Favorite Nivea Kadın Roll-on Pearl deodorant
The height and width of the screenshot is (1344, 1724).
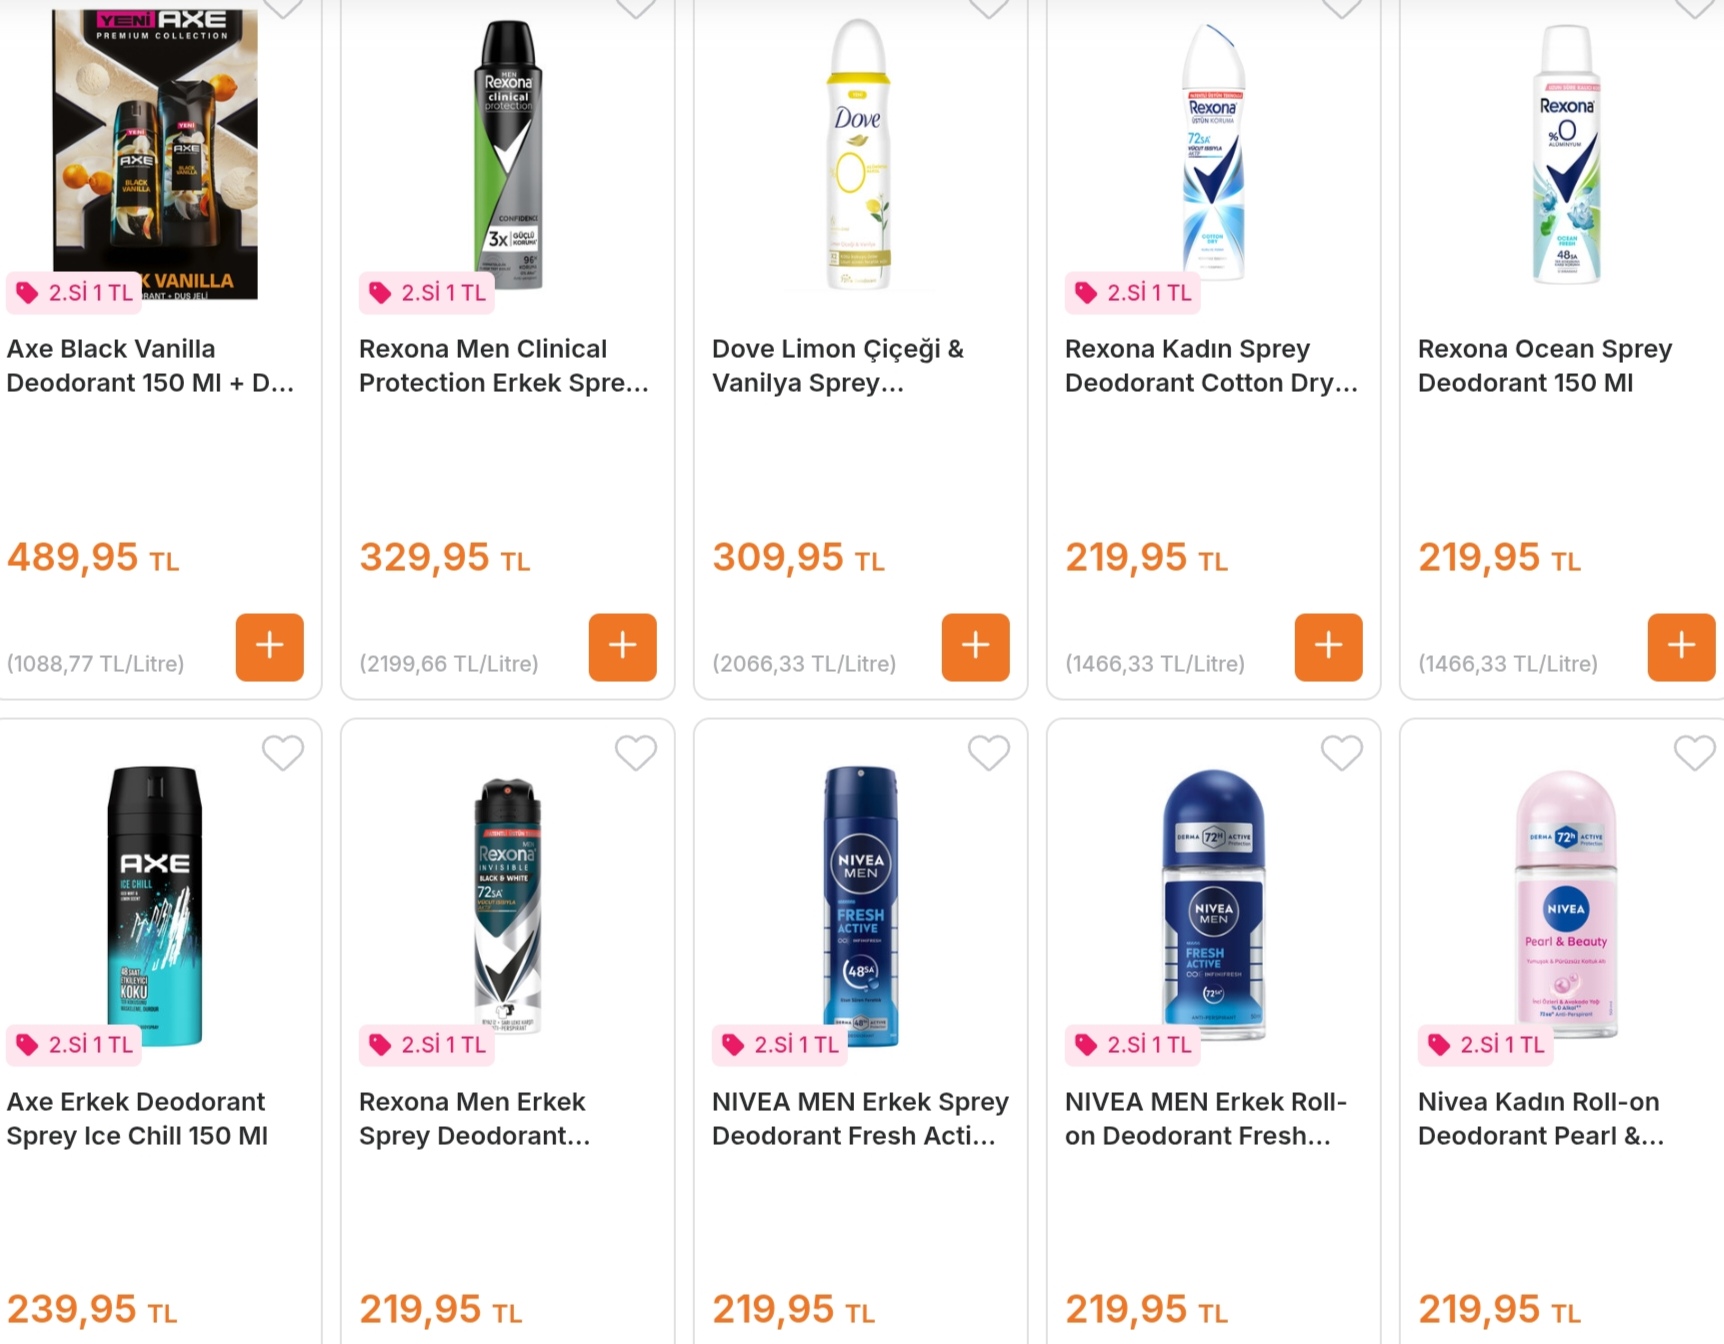[1695, 753]
